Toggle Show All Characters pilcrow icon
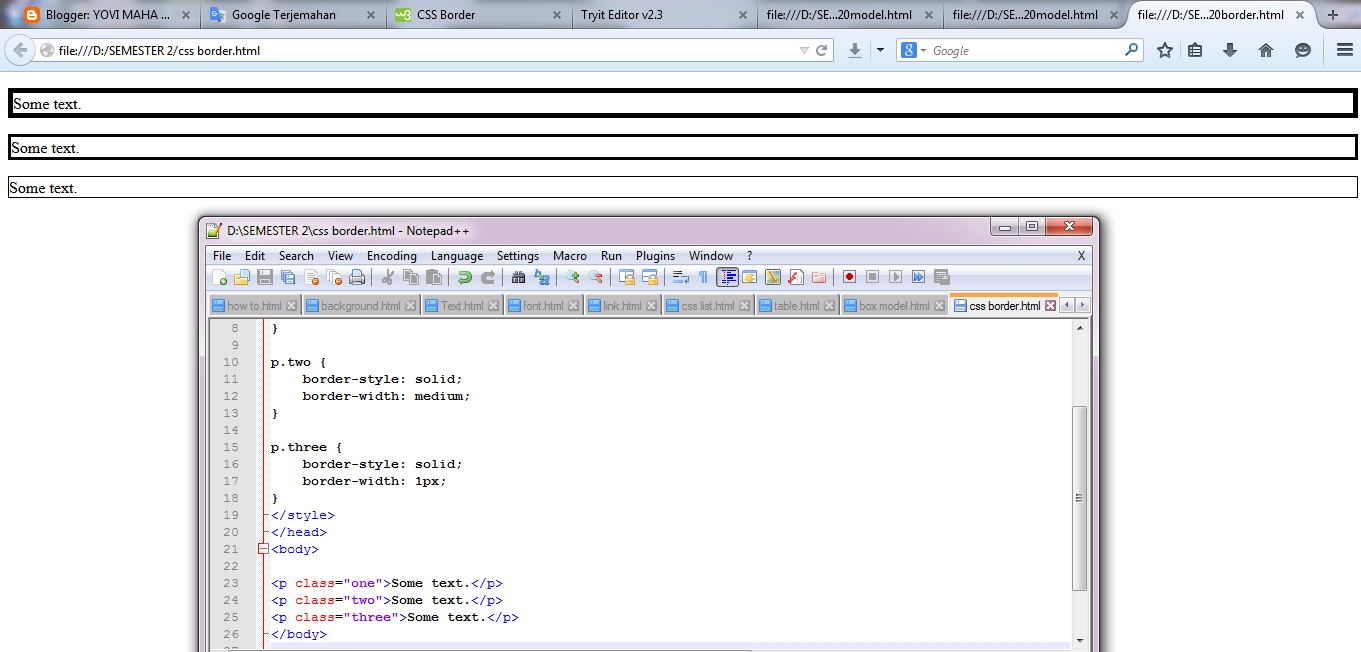The image size is (1361, 652). [703, 277]
